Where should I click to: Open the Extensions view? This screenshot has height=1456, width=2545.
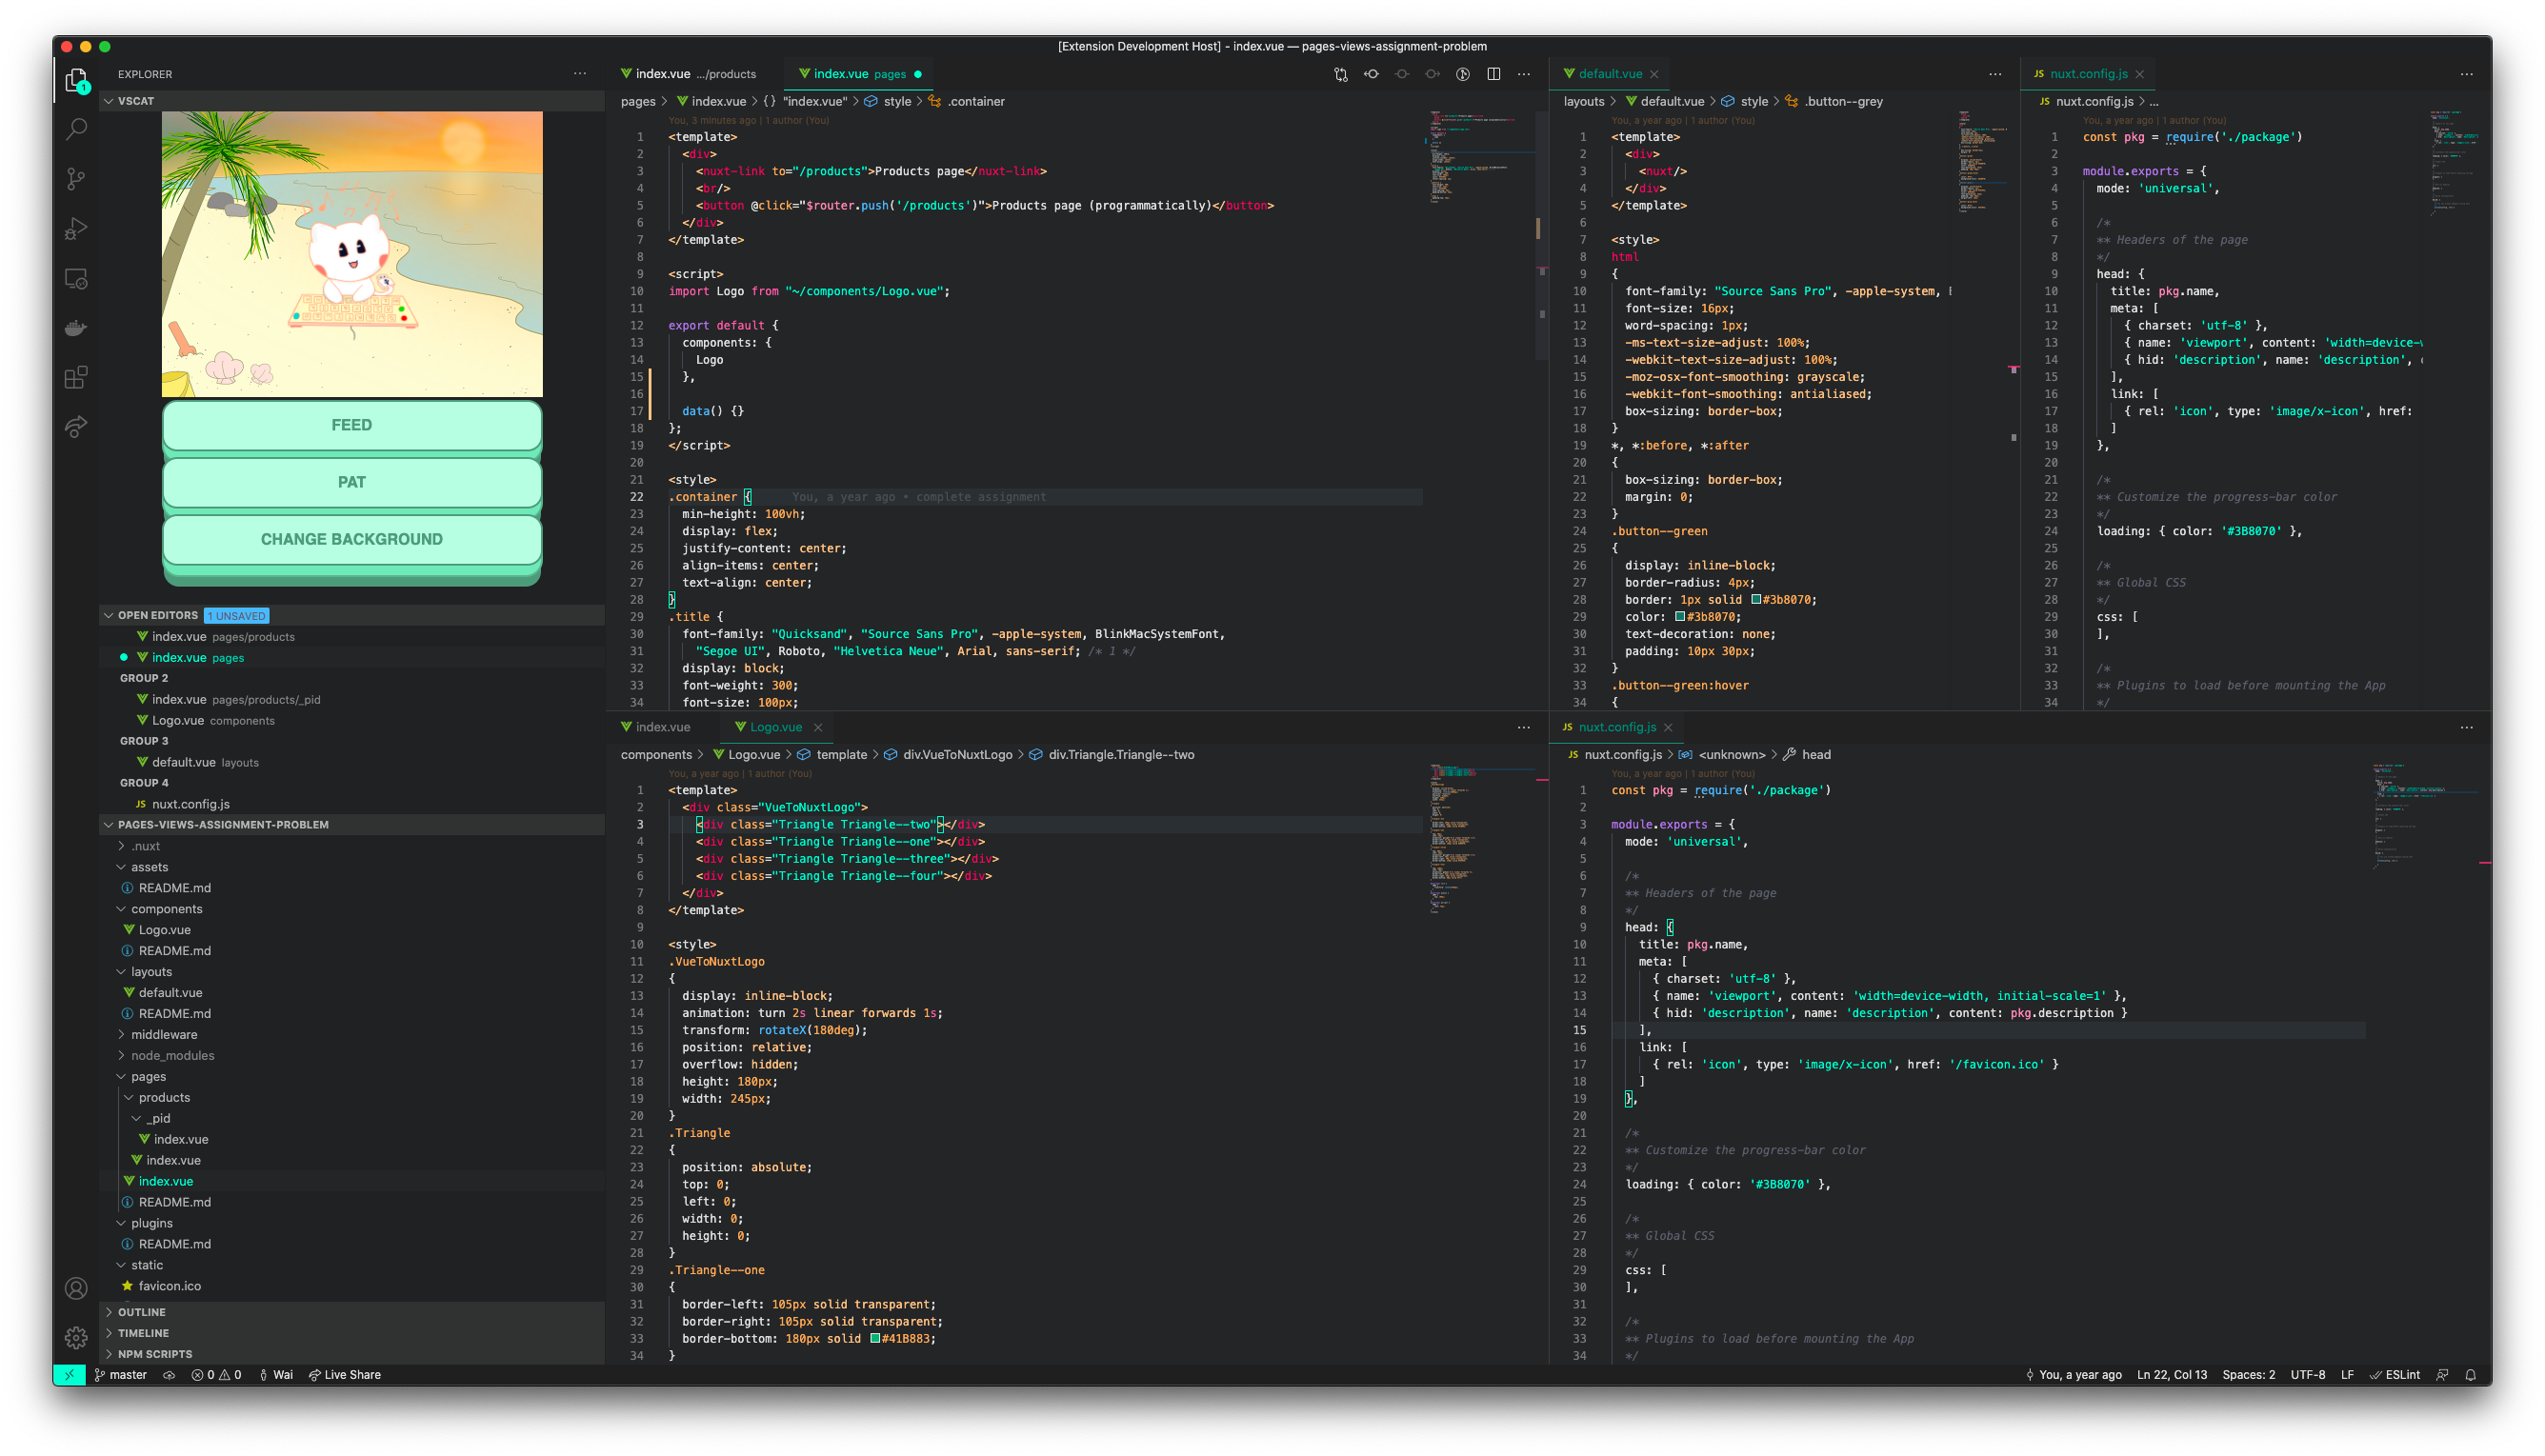coord(76,377)
